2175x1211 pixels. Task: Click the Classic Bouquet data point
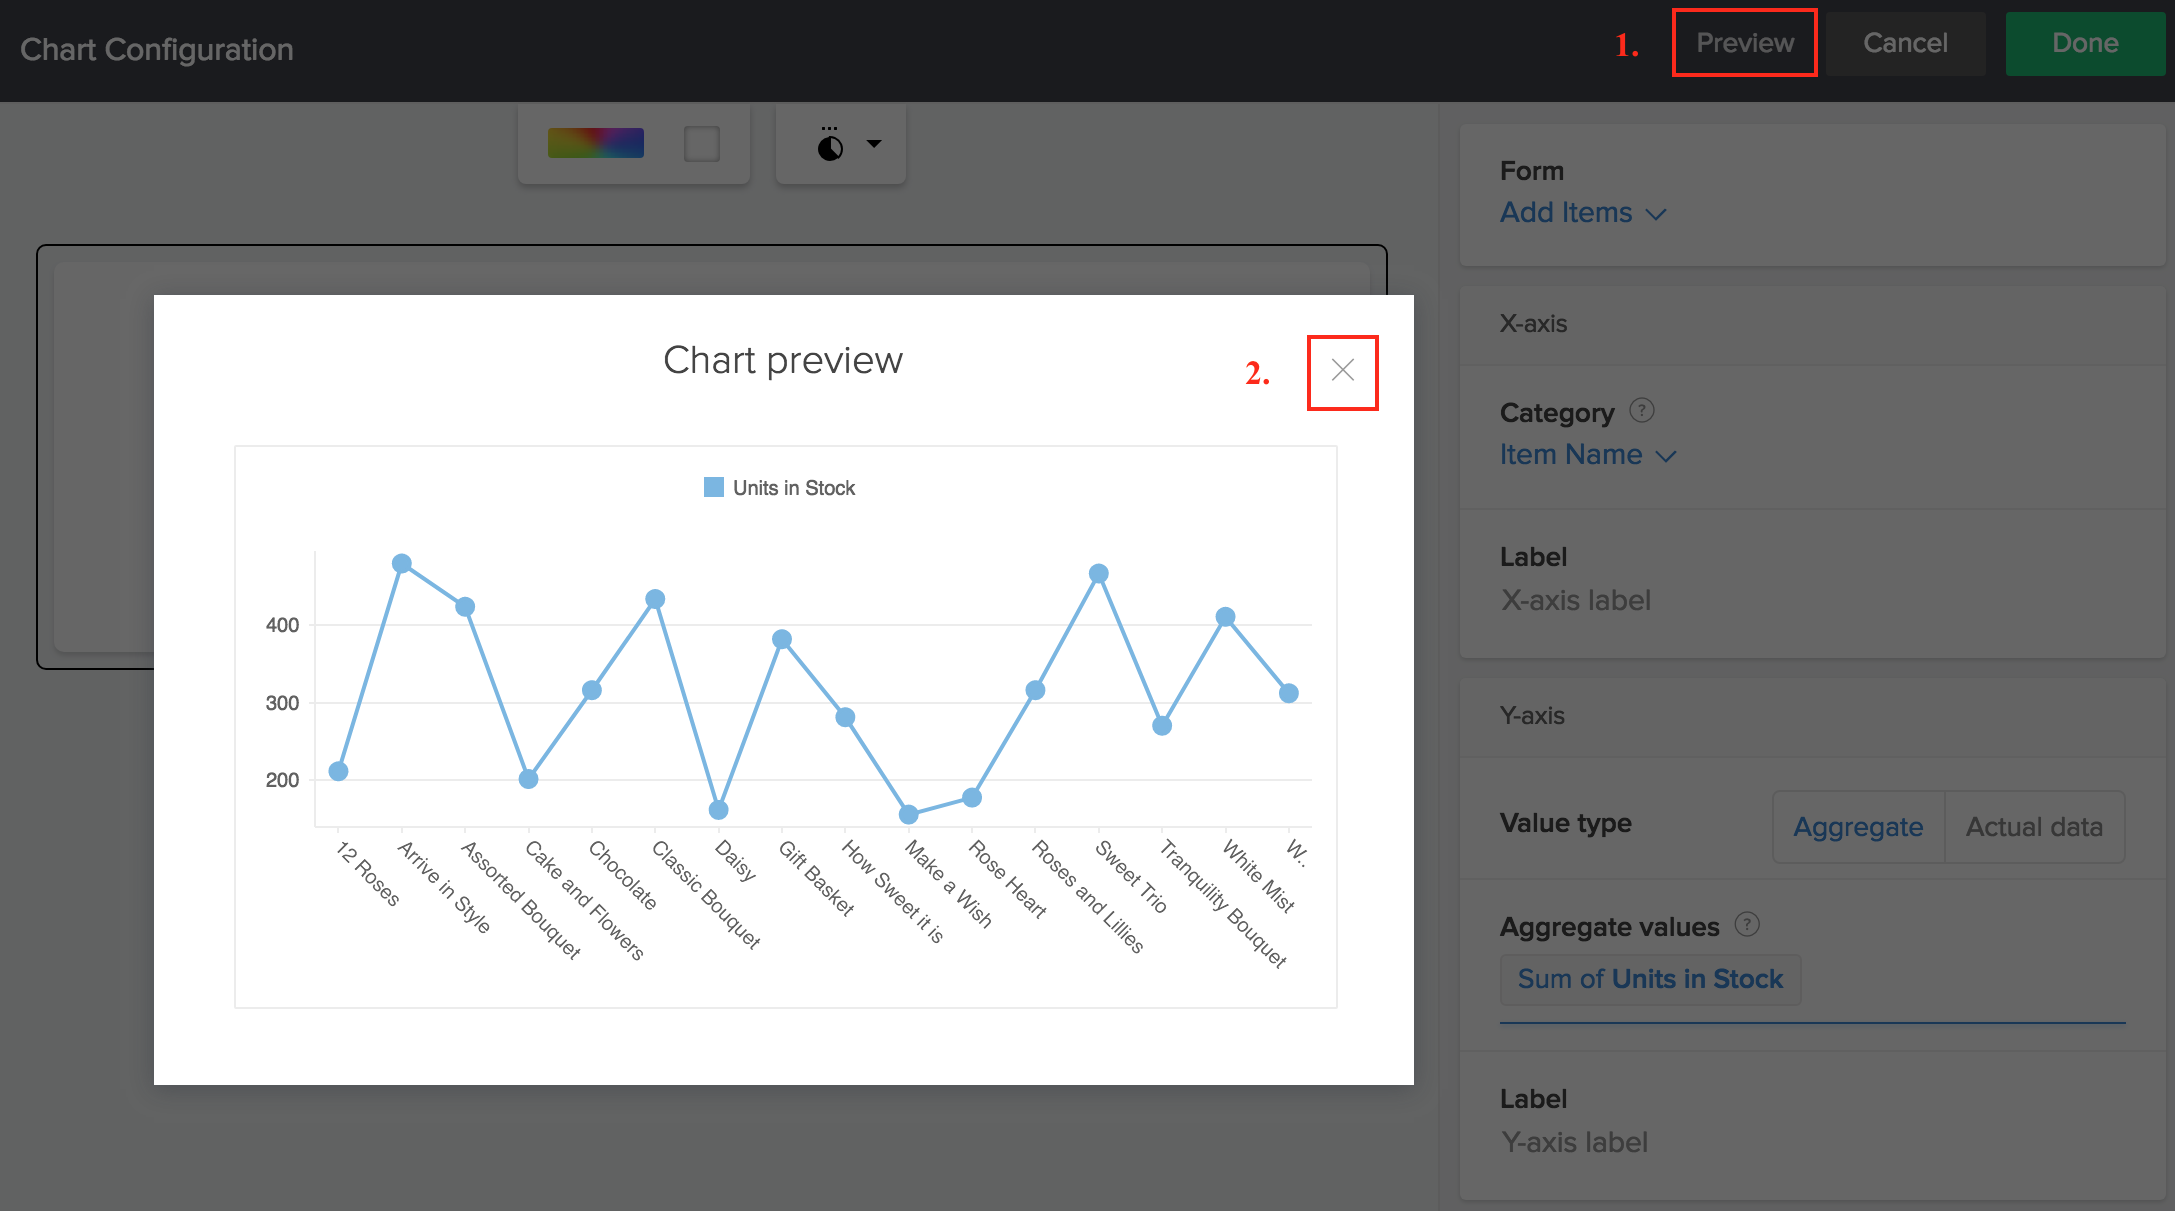pos(655,599)
